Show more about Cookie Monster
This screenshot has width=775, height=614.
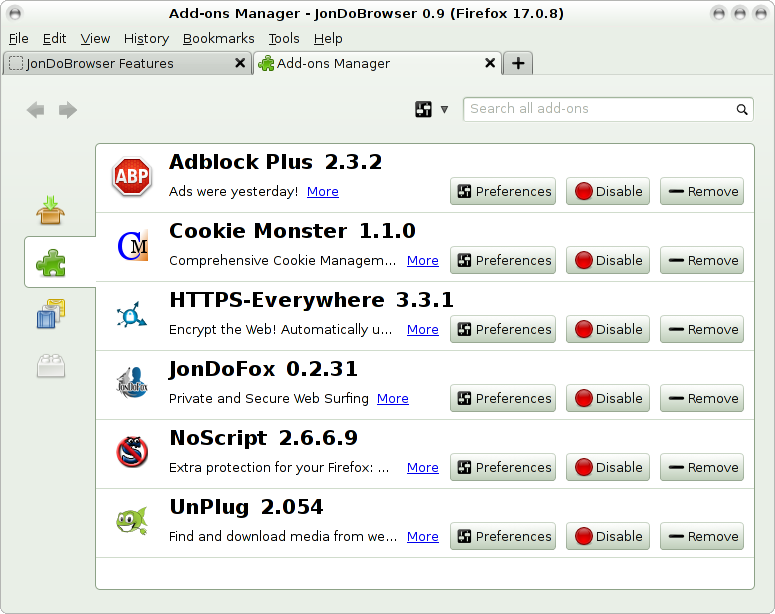coord(423,261)
